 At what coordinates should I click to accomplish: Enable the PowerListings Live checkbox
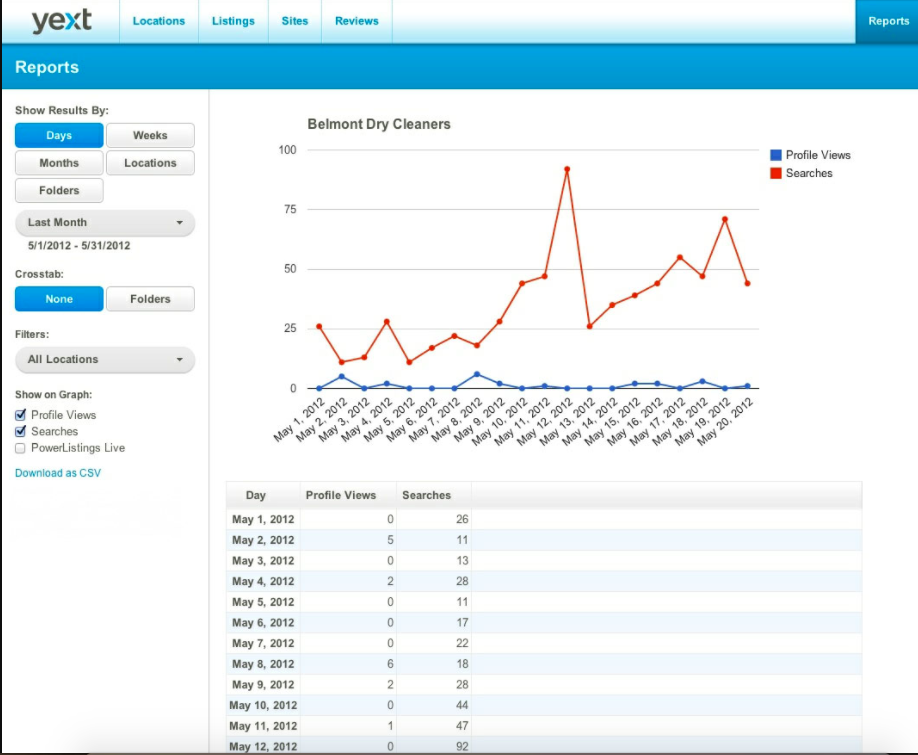pos(21,448)
